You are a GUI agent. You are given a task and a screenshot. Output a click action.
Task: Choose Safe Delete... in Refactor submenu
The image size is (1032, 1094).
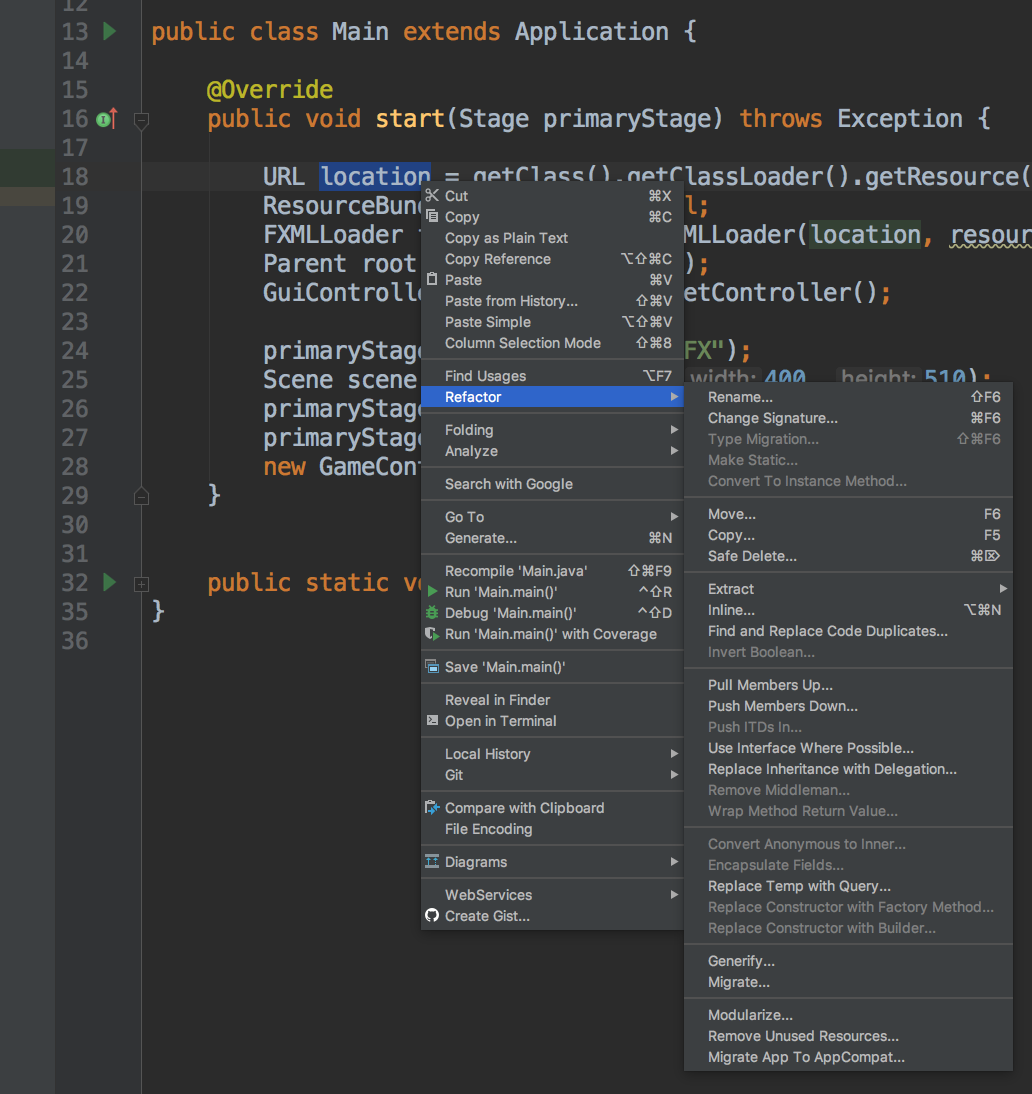click(848, 555)
